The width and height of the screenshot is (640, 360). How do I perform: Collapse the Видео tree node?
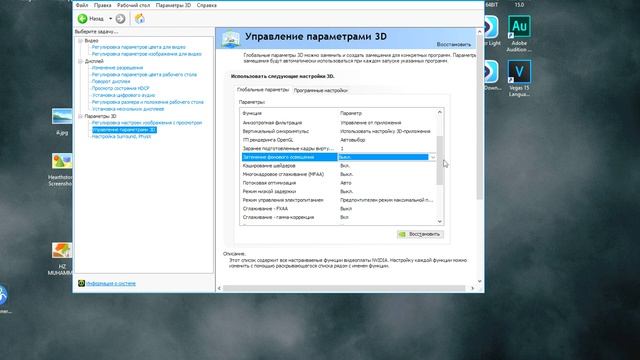(x=80, y=41)
